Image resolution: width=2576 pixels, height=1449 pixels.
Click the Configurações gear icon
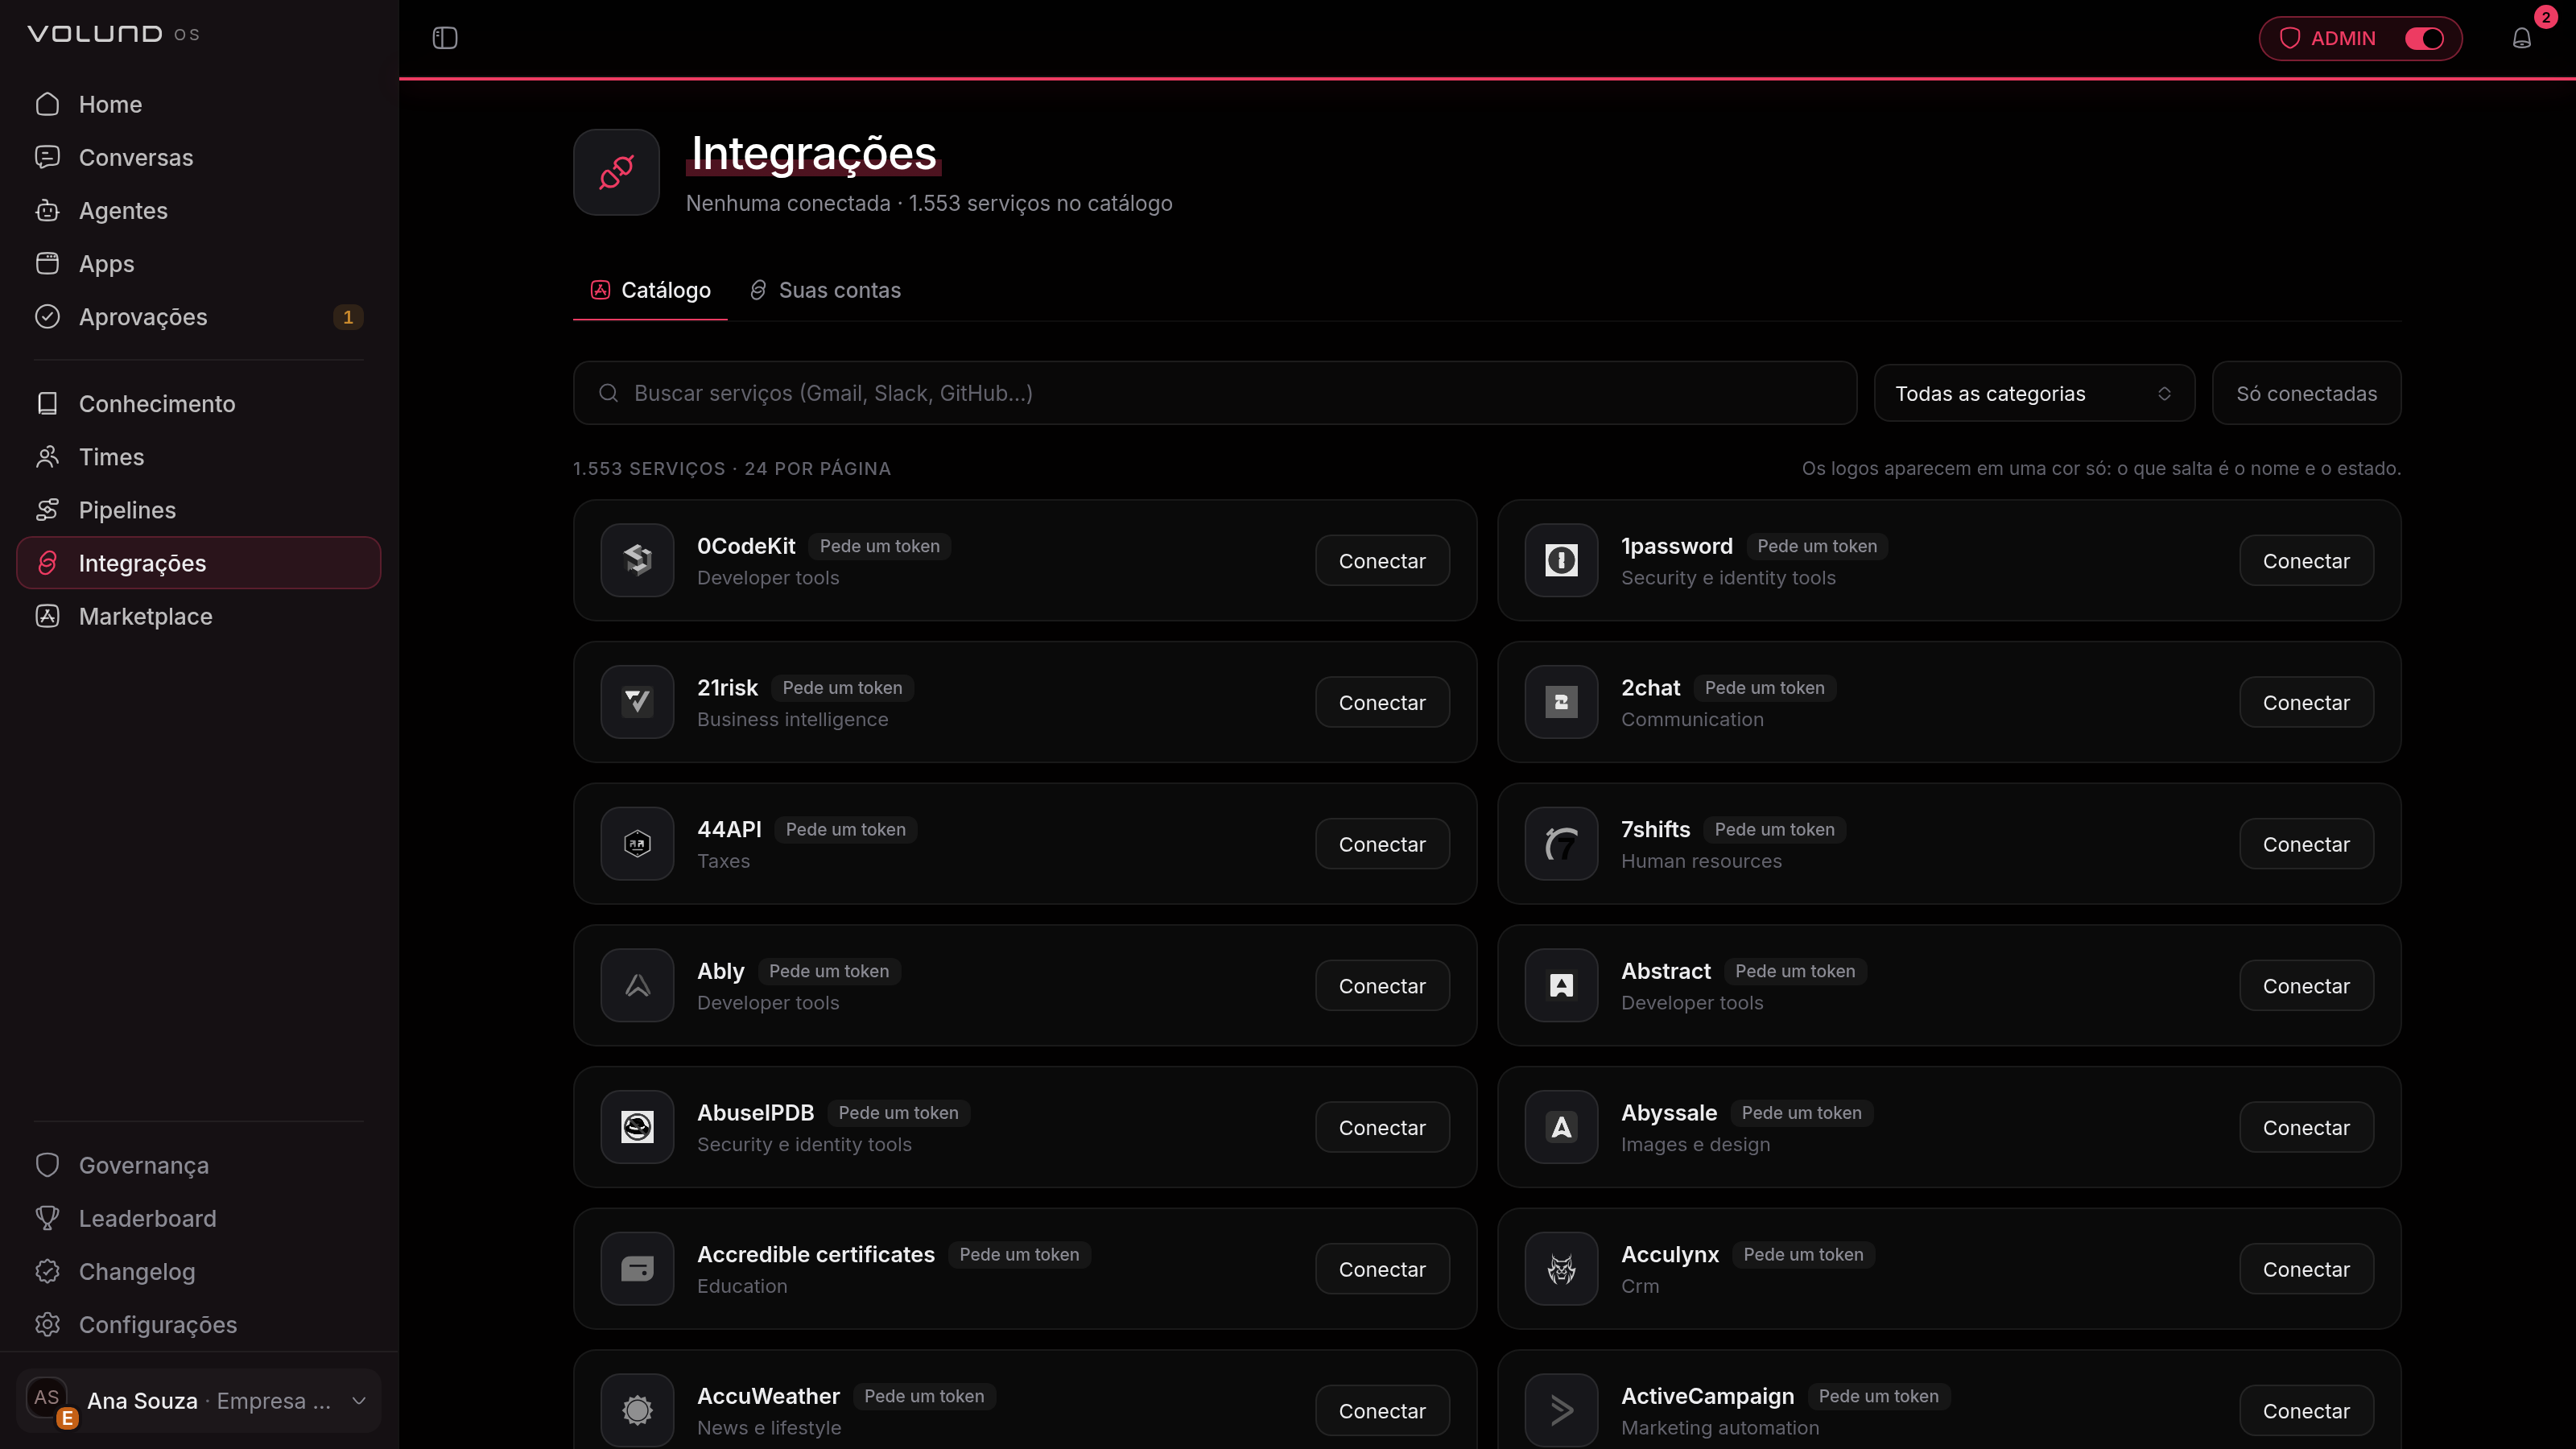tap(47, 1324)
